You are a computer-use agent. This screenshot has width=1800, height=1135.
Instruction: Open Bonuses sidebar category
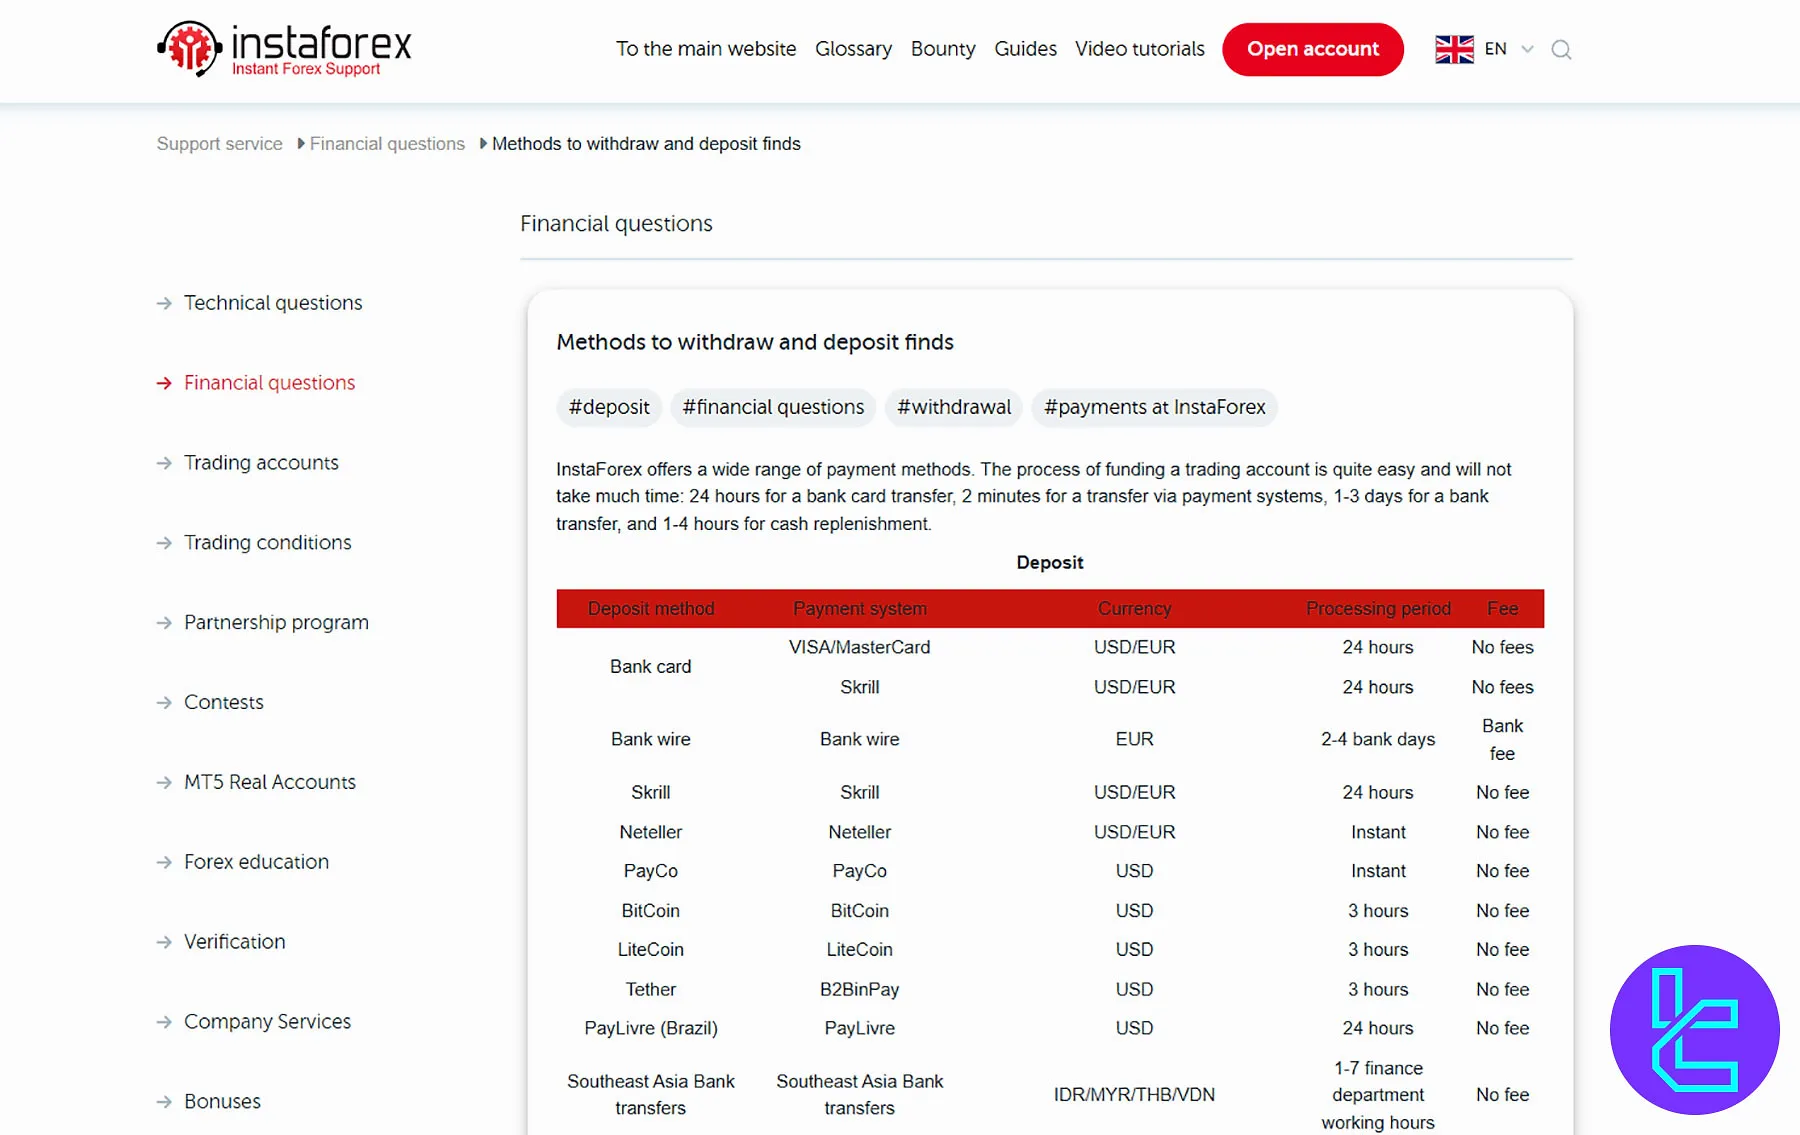(x=222, y=1102)
